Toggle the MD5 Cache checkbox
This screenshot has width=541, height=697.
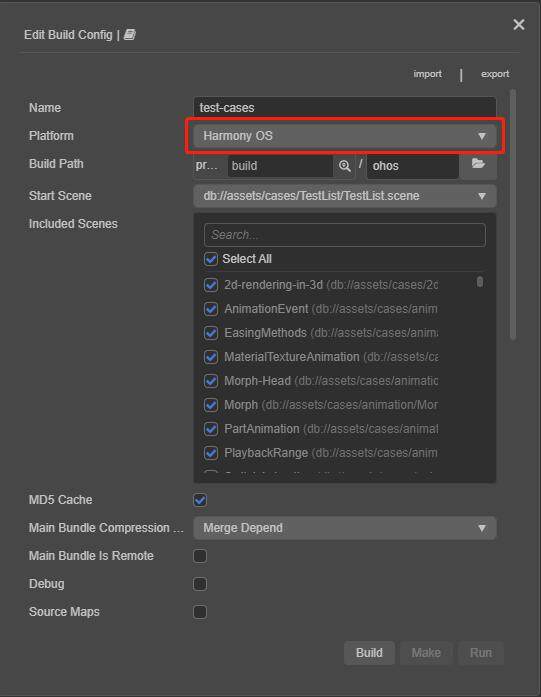click(x=200, y=500)
